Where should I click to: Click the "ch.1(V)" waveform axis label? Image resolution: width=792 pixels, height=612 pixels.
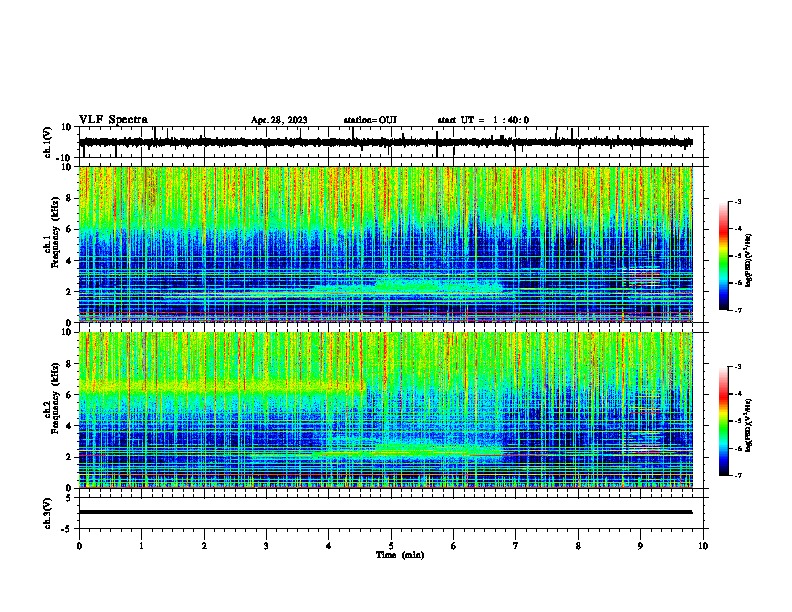[x=48, y=142]
